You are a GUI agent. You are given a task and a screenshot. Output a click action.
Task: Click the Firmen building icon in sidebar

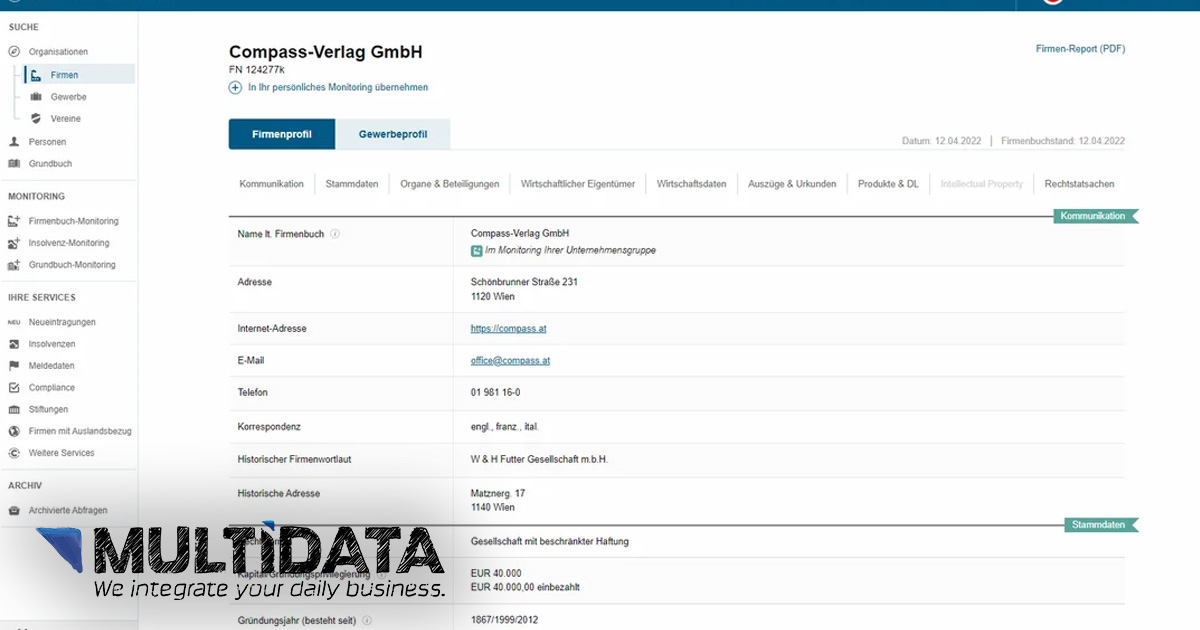(x=36, y=75)
